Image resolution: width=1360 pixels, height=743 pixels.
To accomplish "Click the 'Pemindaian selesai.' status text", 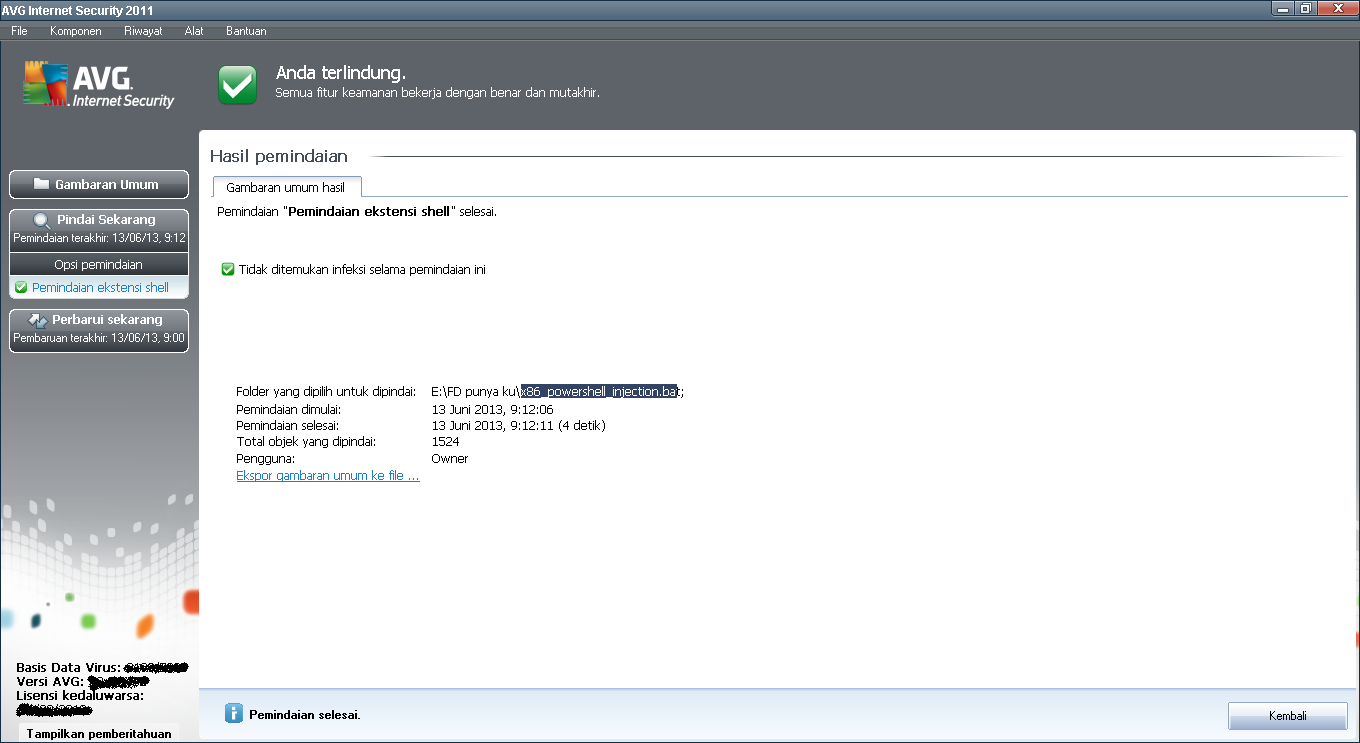I will point(305,715).
